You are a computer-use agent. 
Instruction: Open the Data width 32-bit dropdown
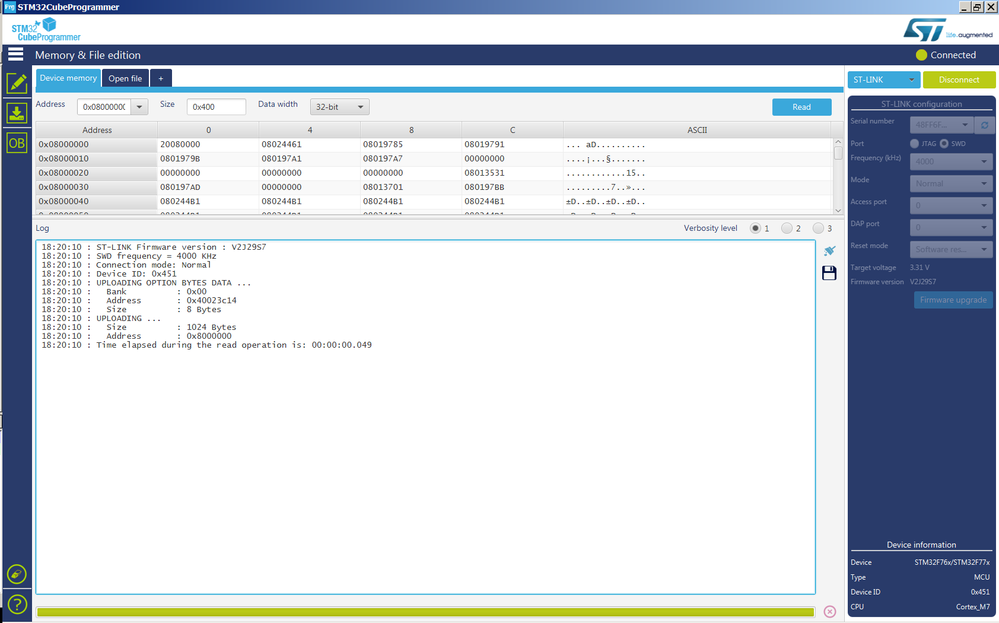[340, 107]
